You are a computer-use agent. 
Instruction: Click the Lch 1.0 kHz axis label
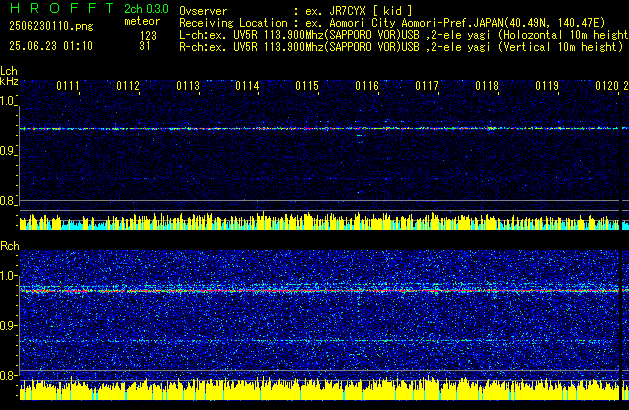7,101
